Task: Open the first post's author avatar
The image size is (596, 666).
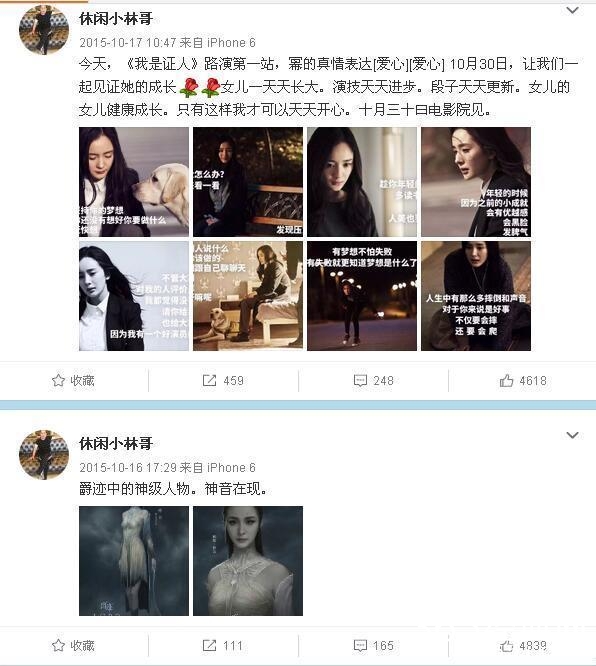Action: [x=44, y=30]
